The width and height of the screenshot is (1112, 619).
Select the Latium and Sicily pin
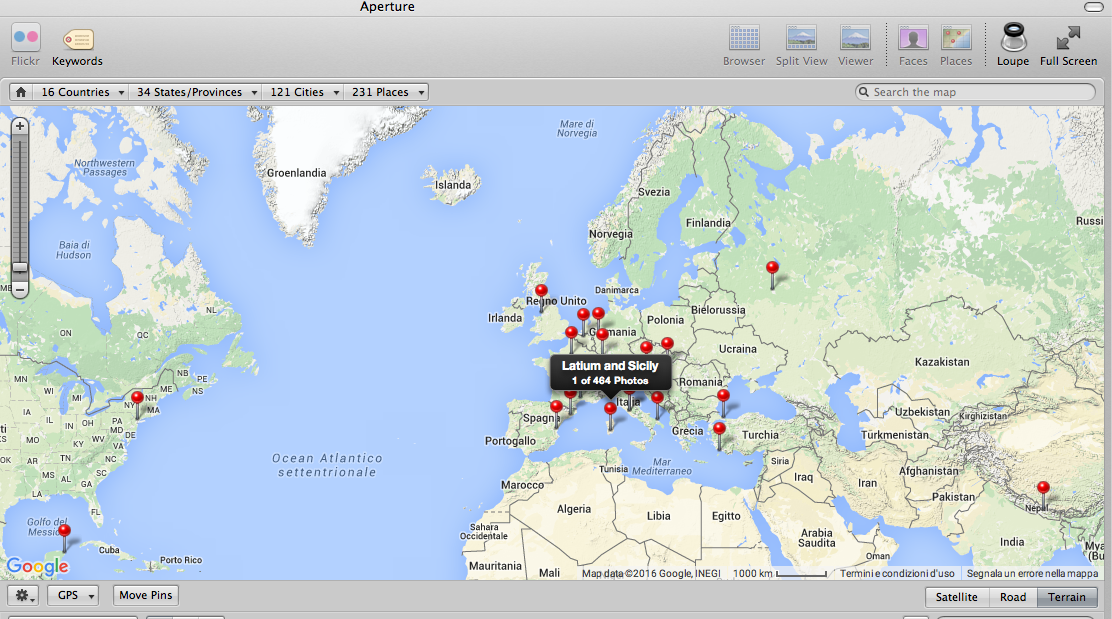pos(611,409)
